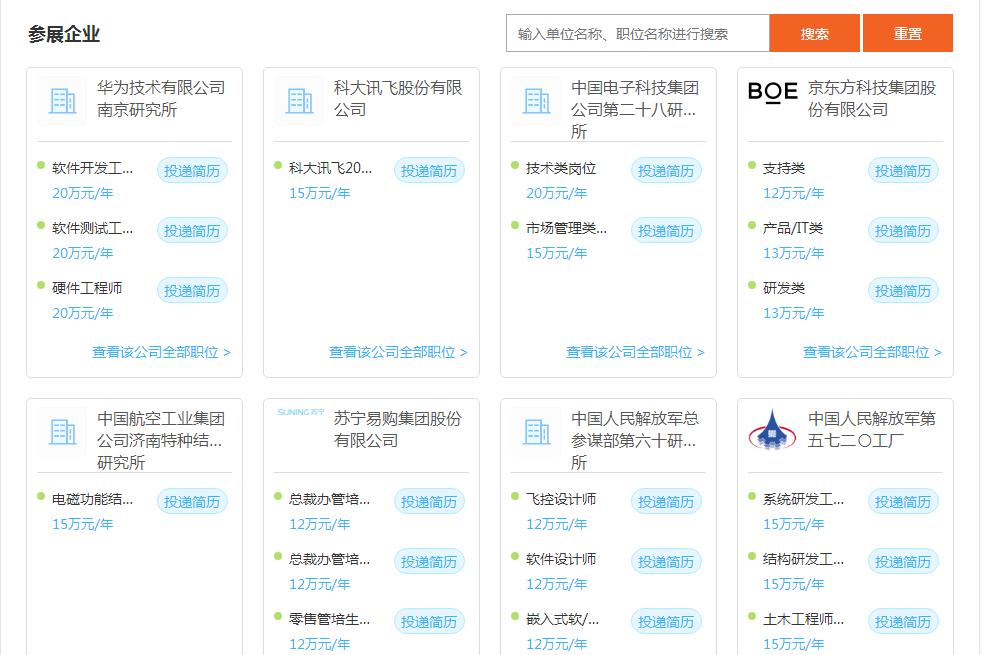Submit resume for 结构研发工... position
The height and width of the screenshot is (655, 982).
point(902,562)
